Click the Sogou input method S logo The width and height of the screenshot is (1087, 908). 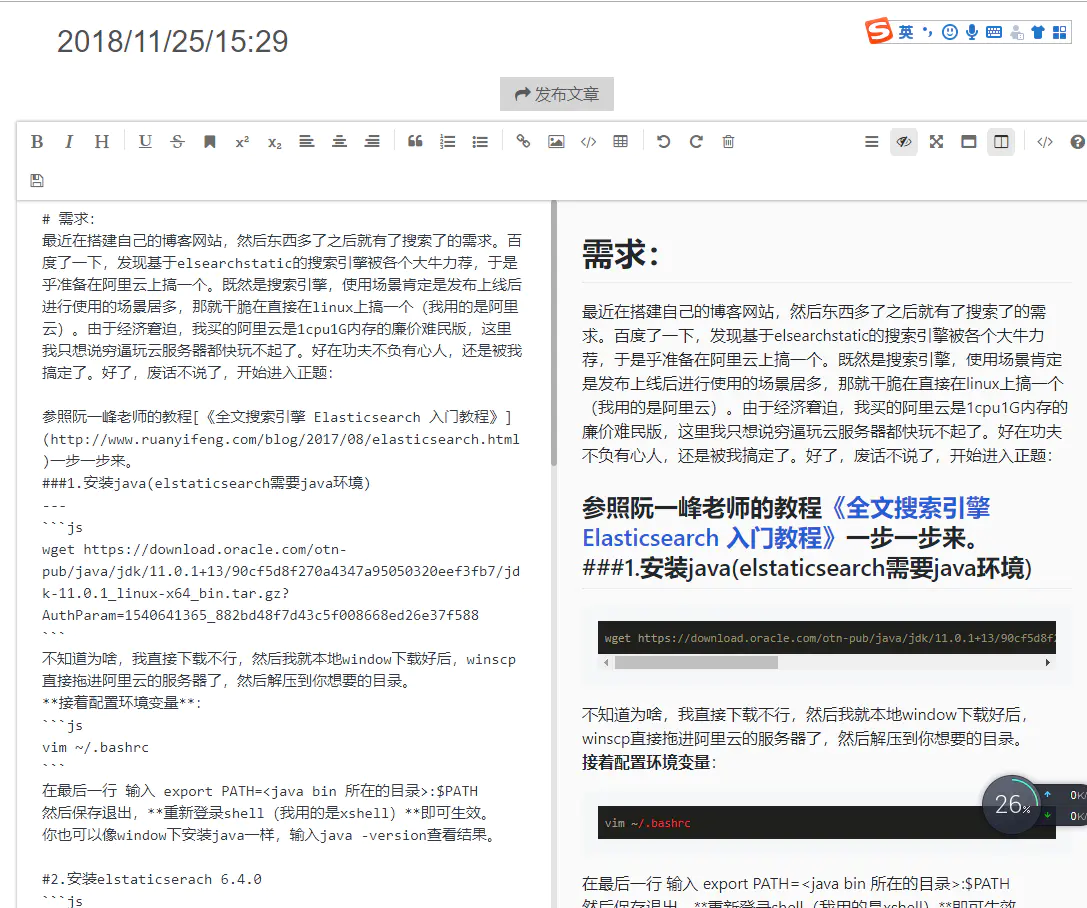pyautogui.click(x=878, y=31)
